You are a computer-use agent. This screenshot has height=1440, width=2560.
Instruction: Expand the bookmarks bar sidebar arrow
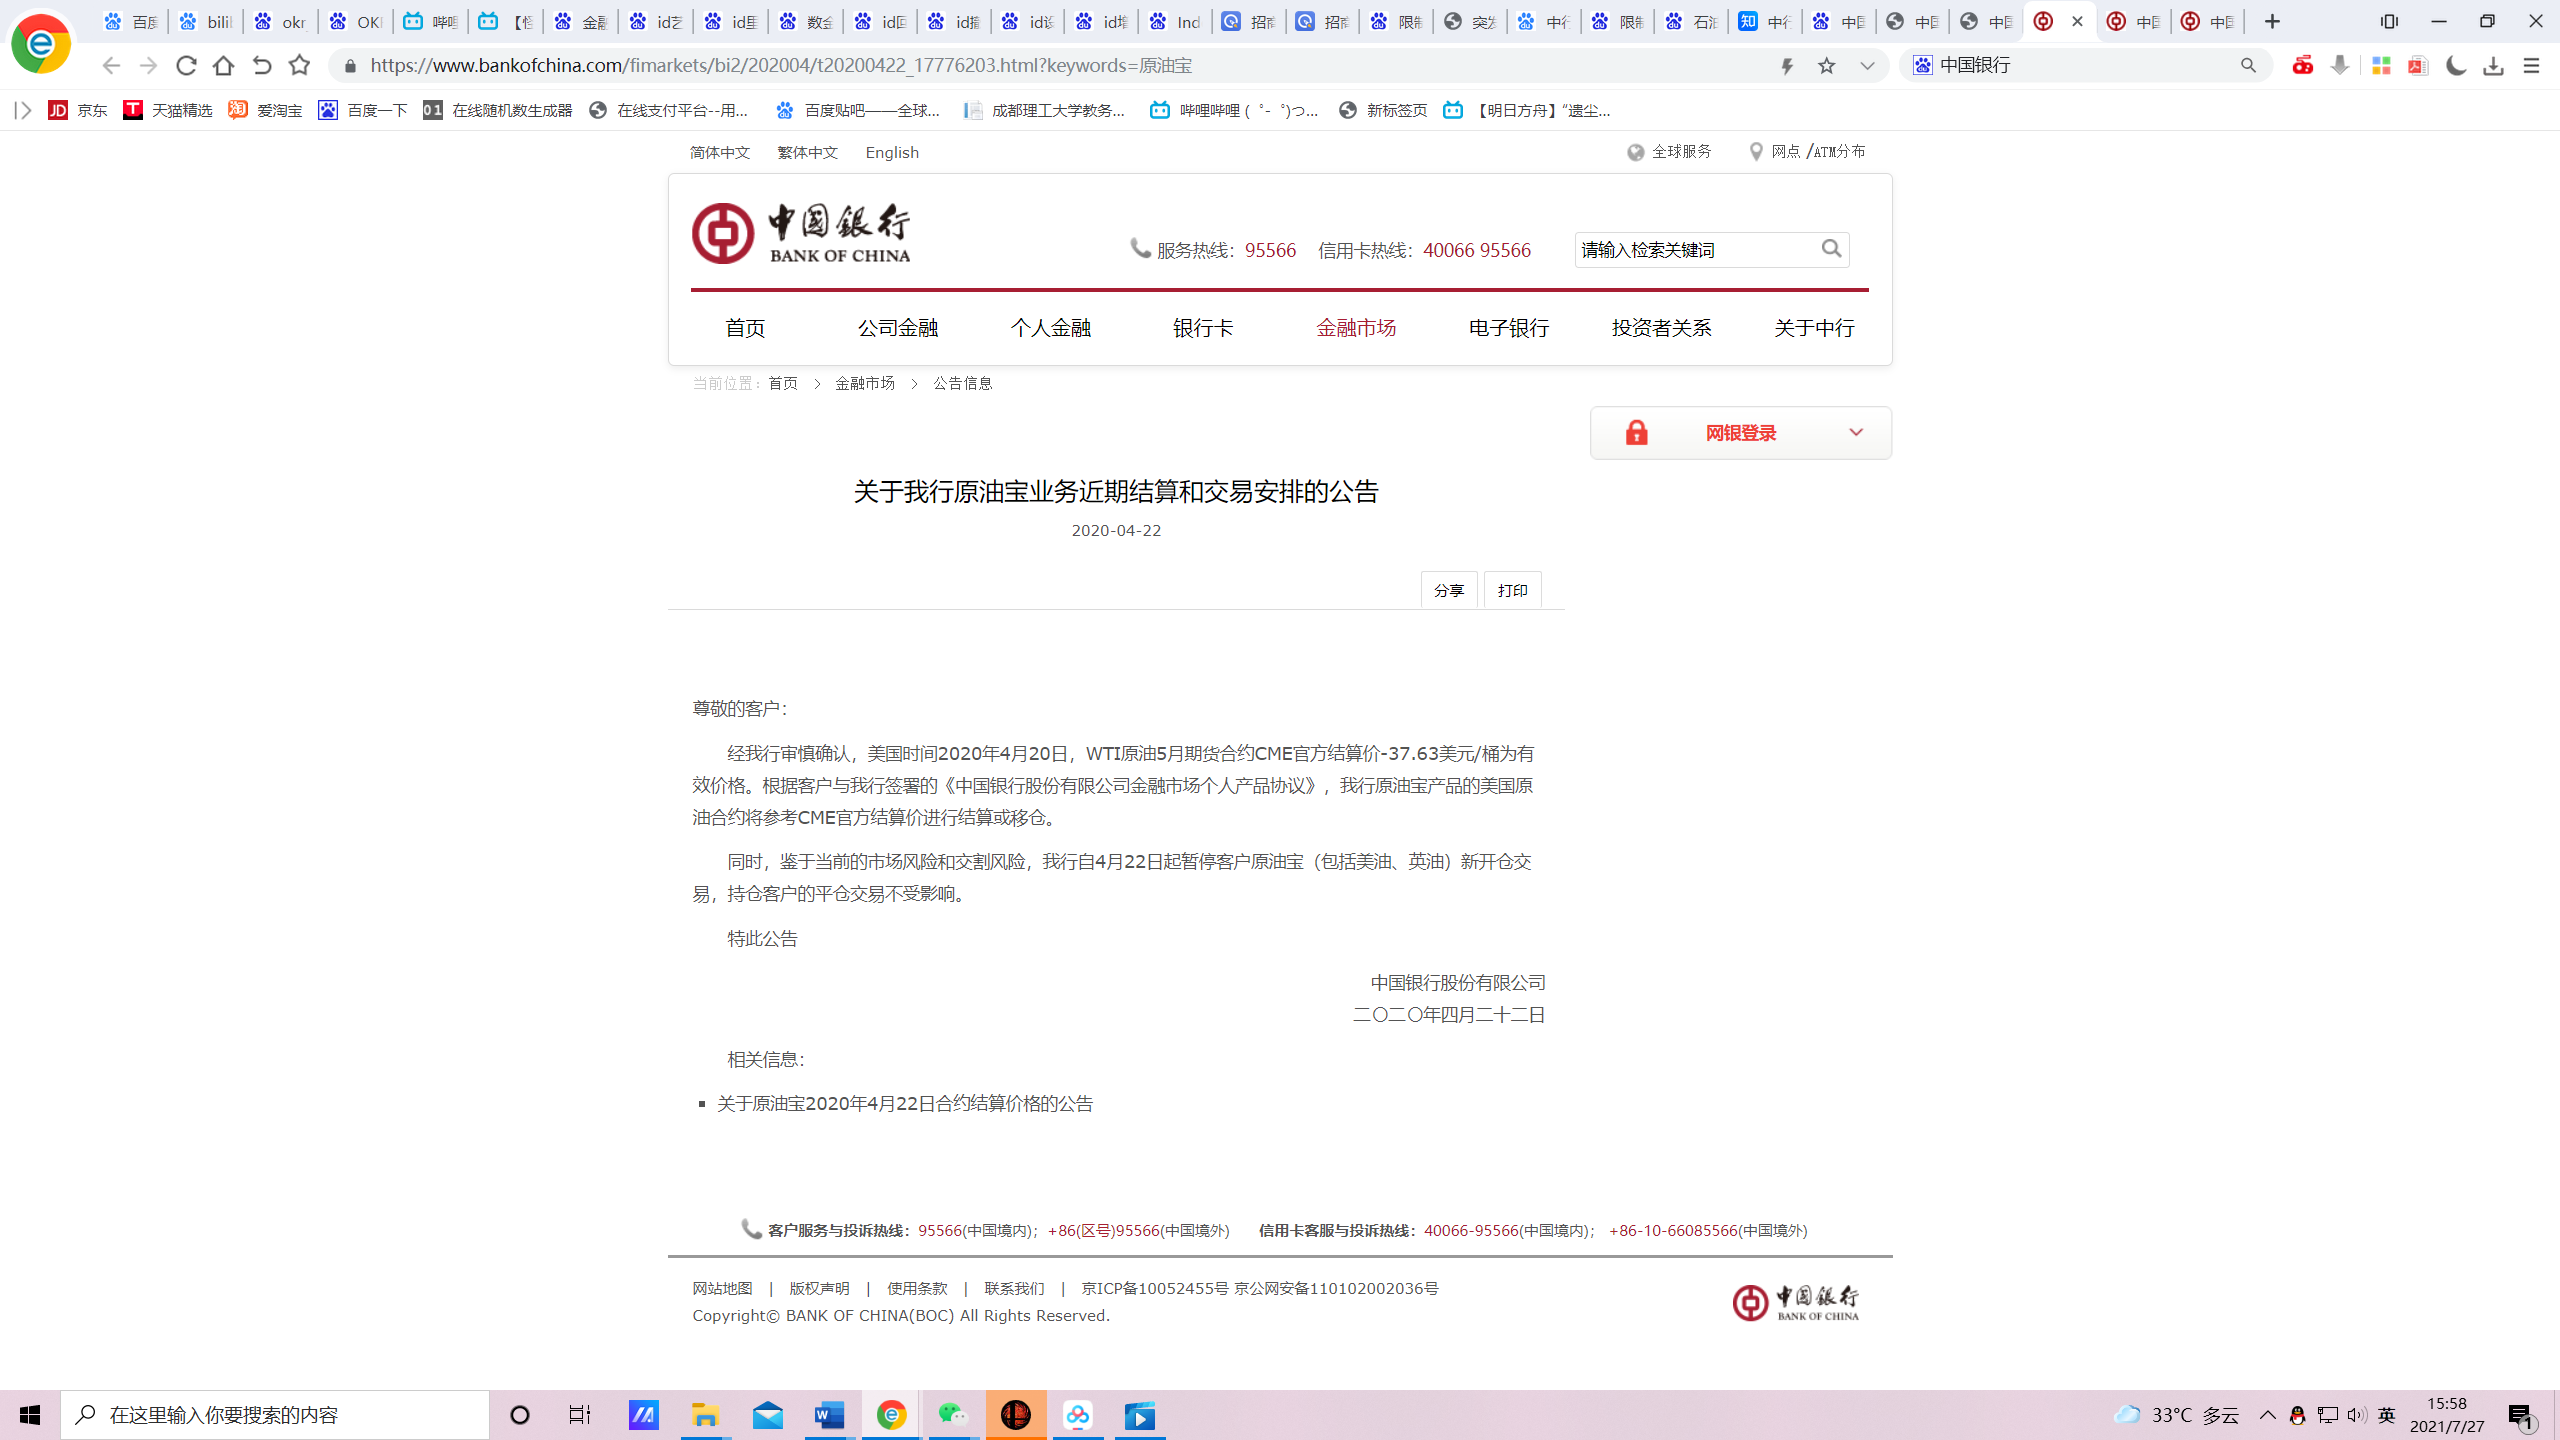pos(23,110)
